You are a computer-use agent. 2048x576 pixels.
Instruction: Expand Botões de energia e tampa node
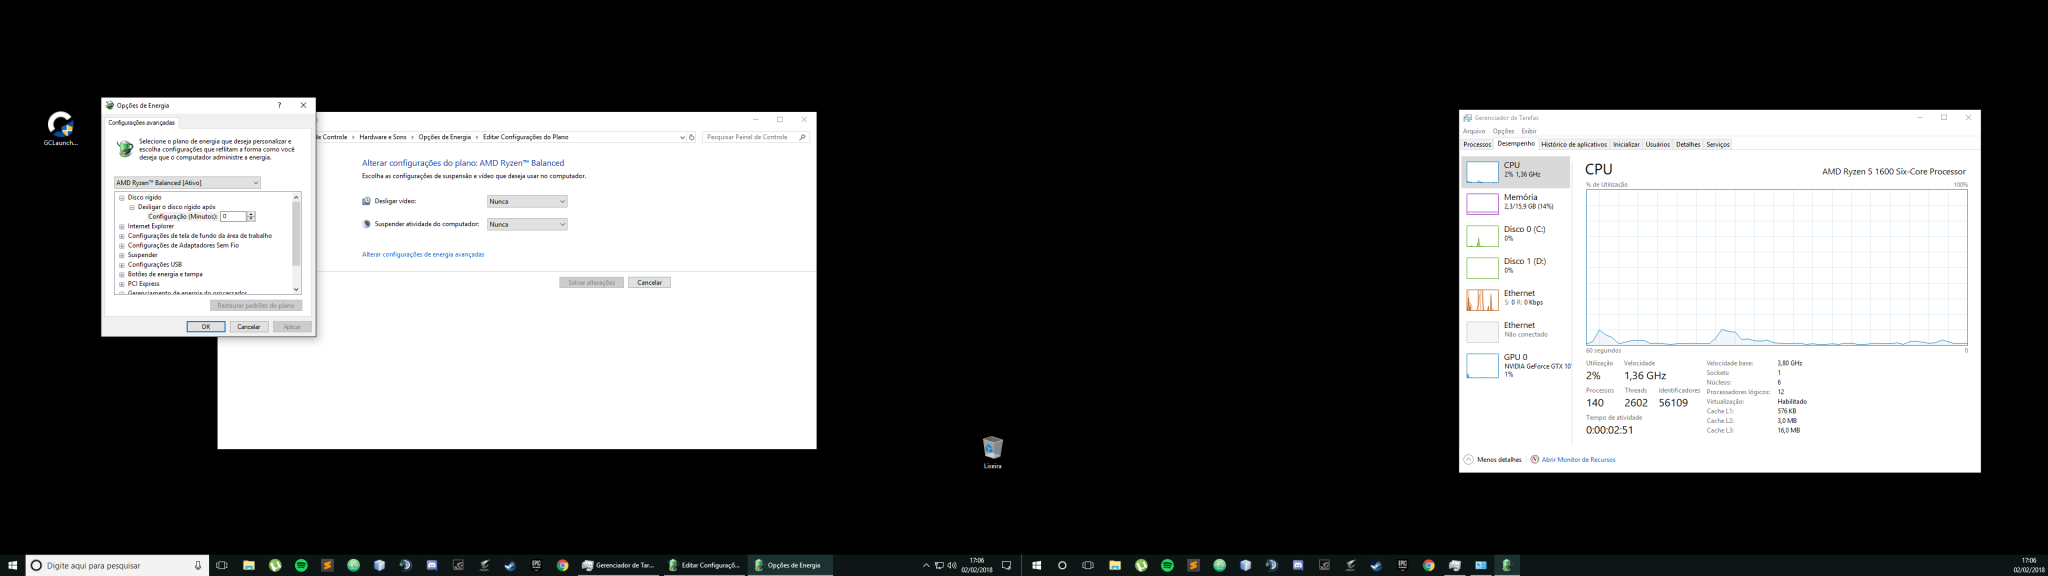[122, 274]
